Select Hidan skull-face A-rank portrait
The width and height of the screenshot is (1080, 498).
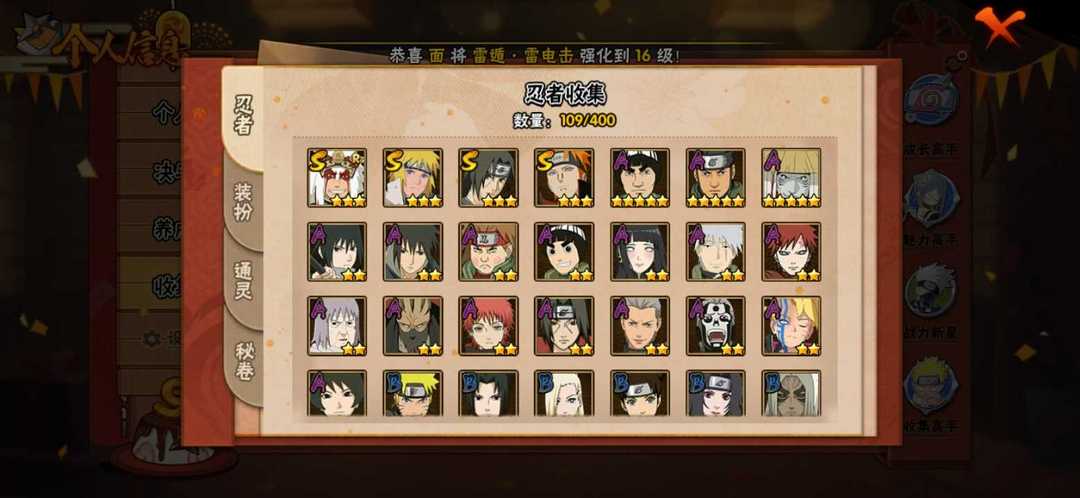(716, 326)
